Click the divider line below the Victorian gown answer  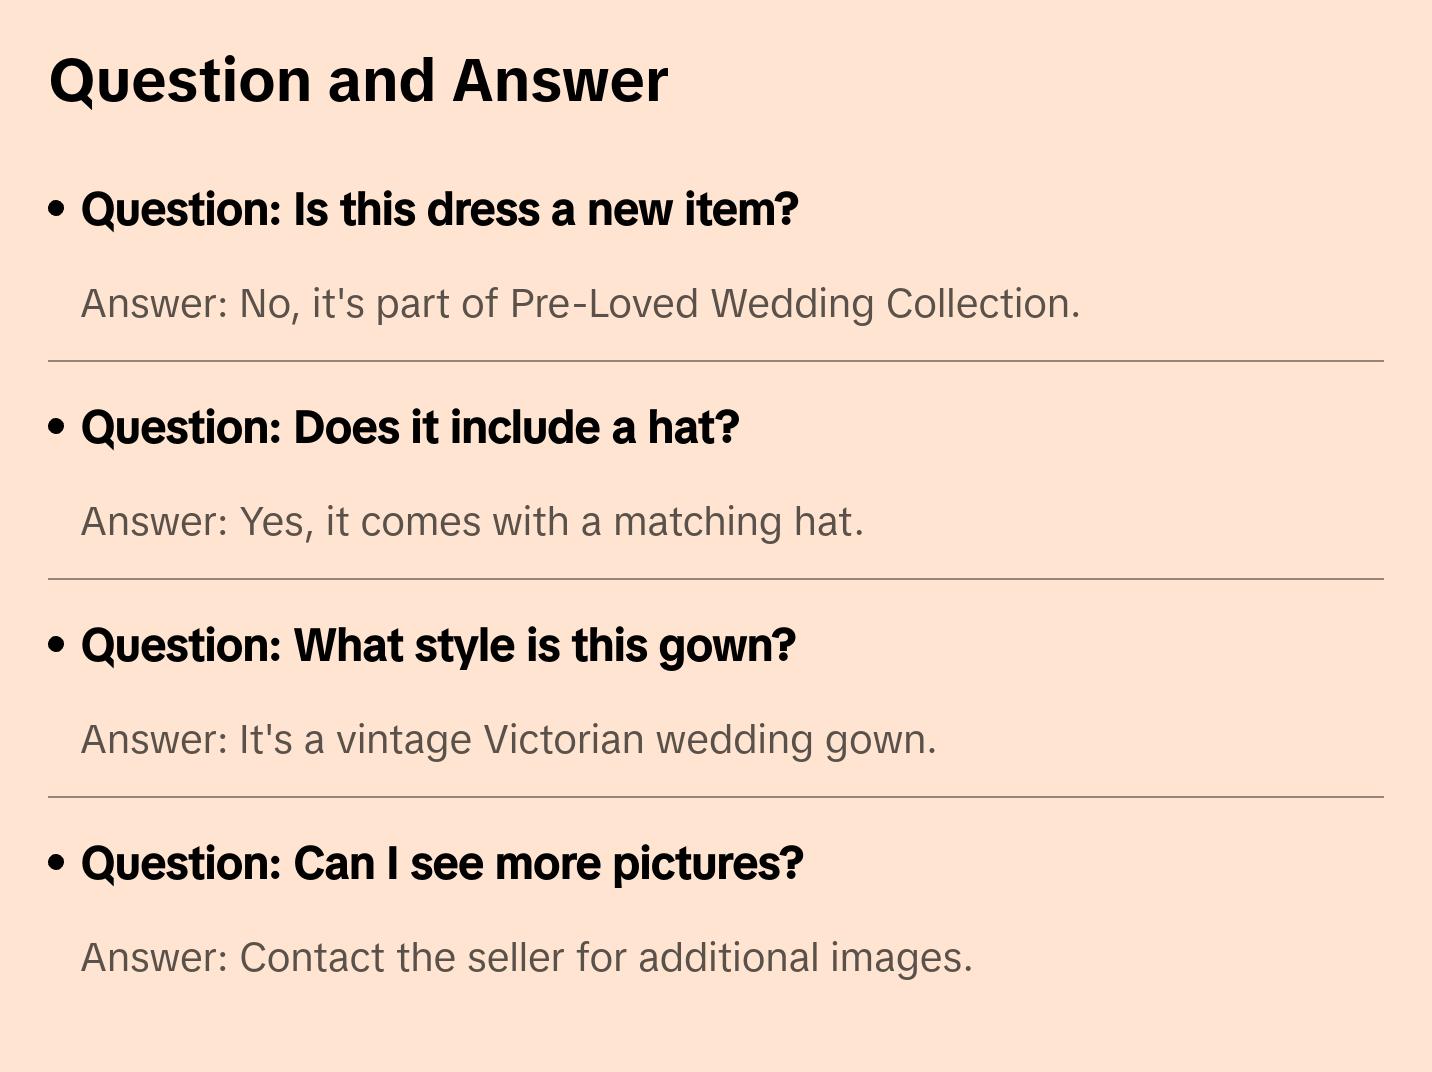pos(716,797)
